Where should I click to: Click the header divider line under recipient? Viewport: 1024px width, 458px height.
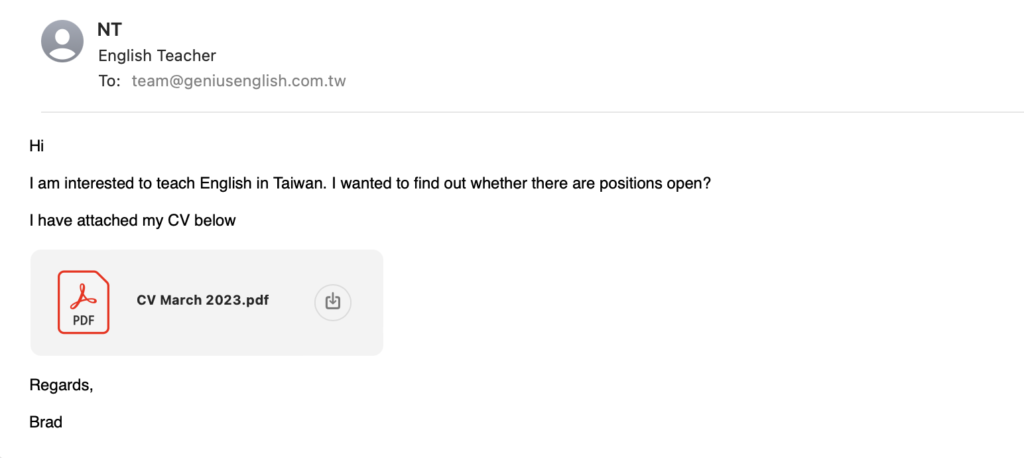click(532, 112)
